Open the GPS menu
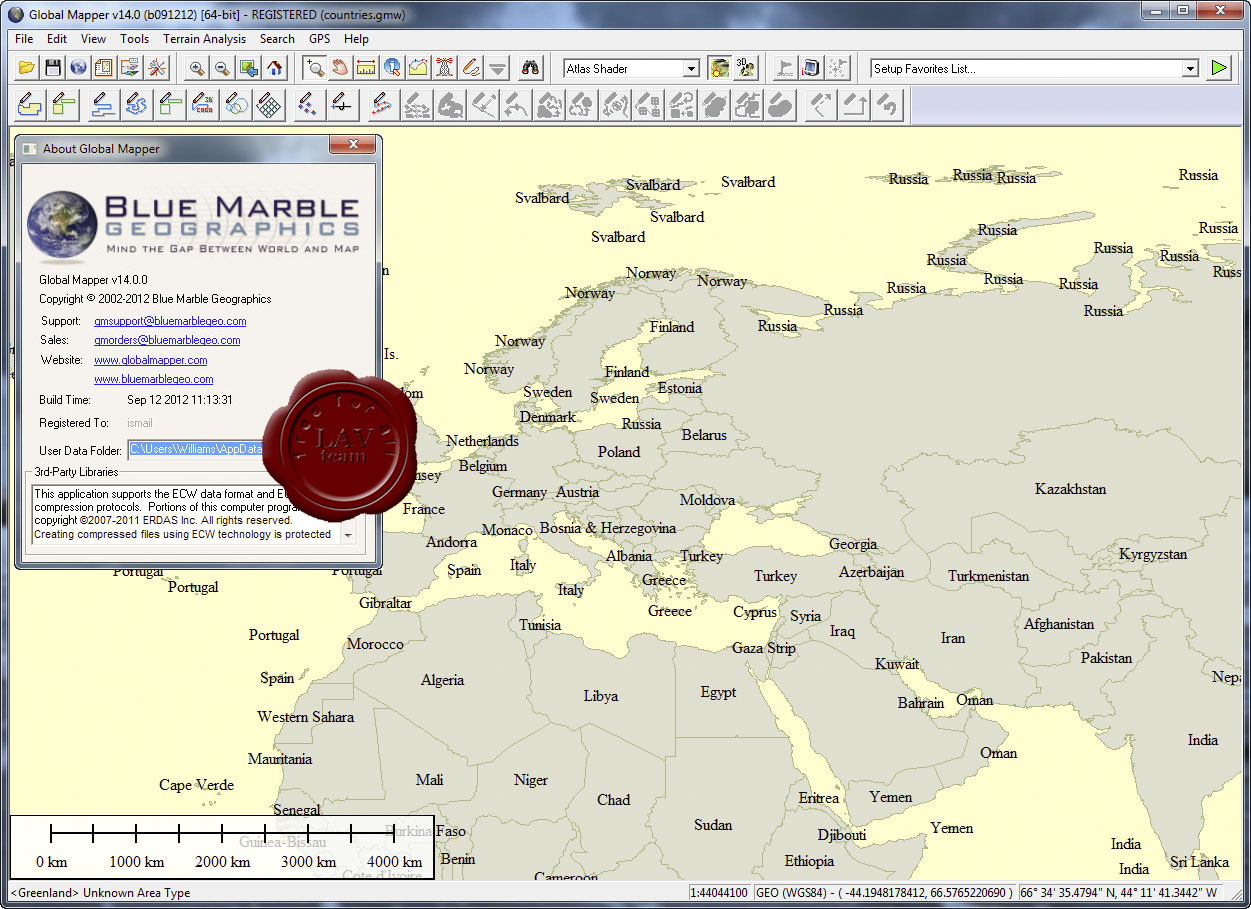 319,39
